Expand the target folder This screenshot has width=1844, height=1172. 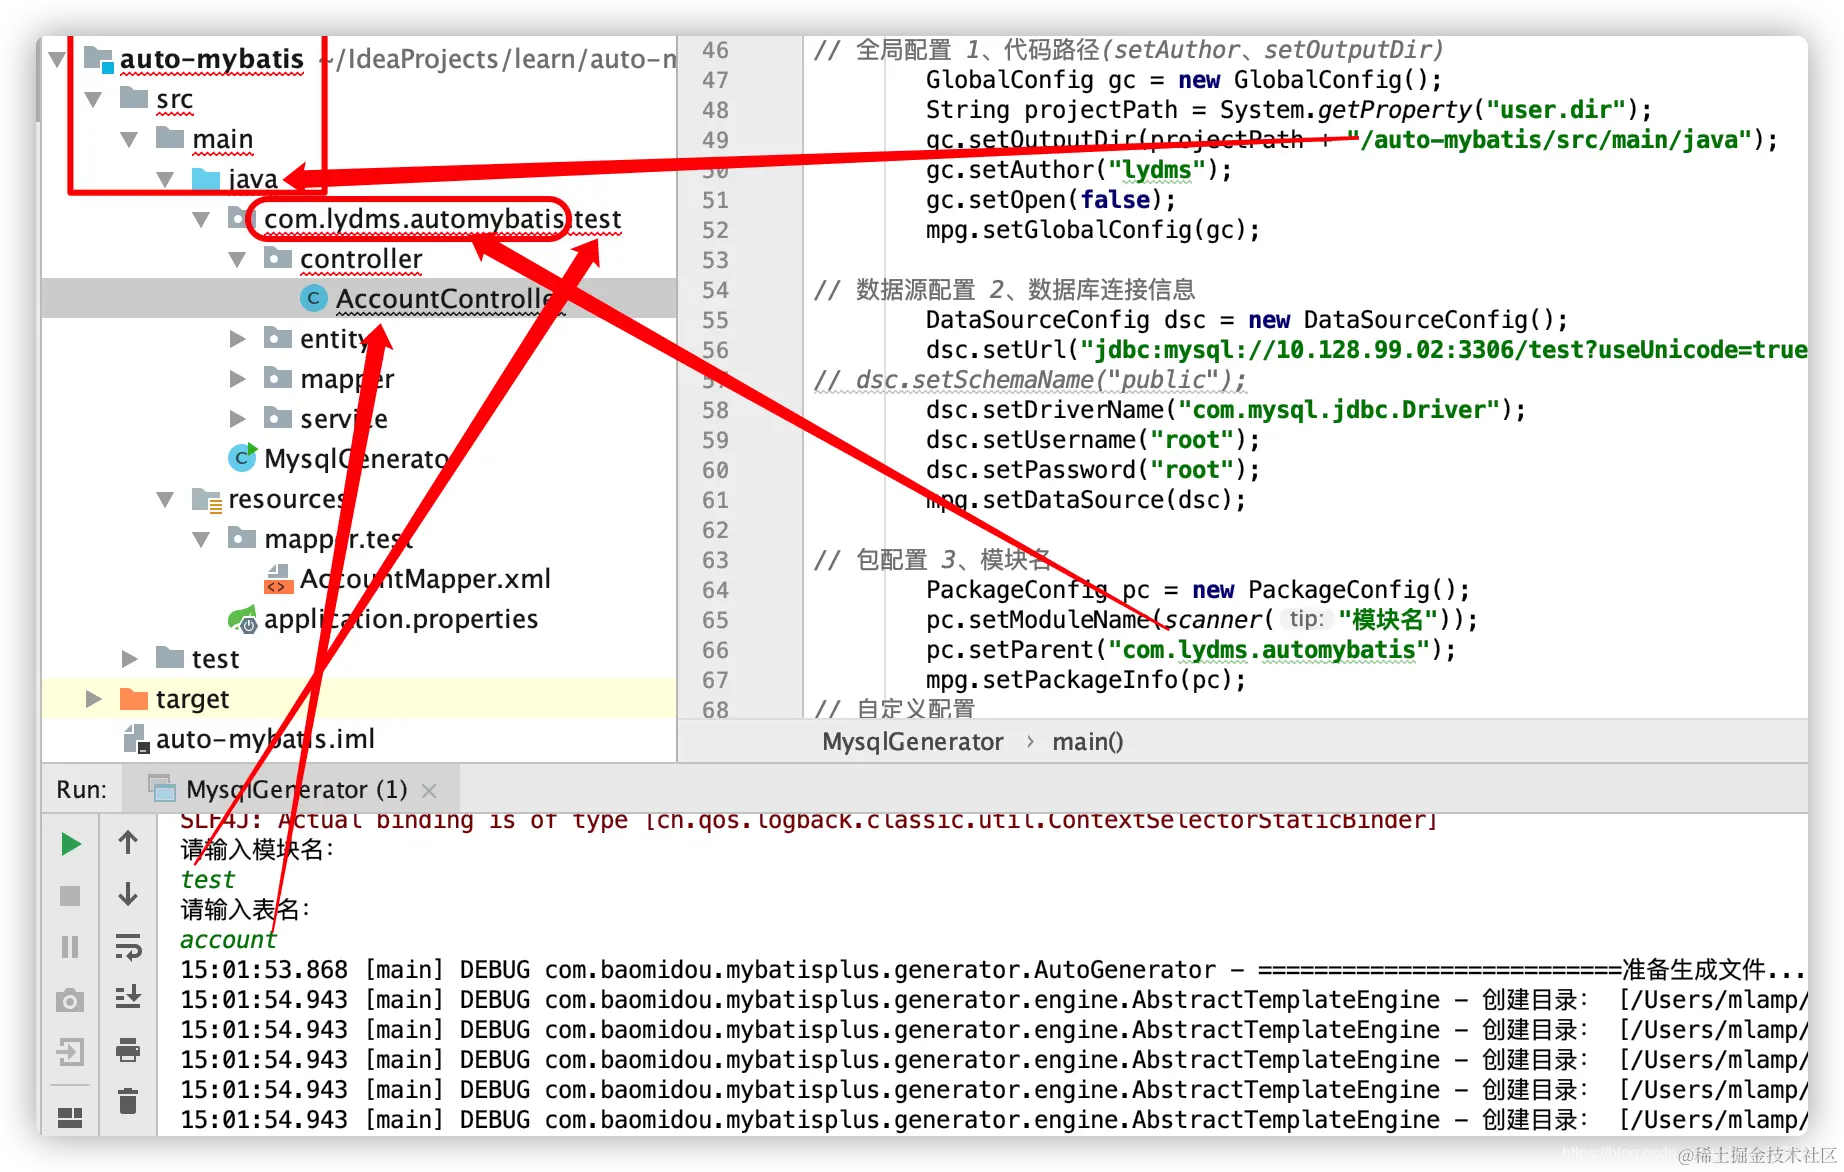pyautogui.click(x=93, y=699)
